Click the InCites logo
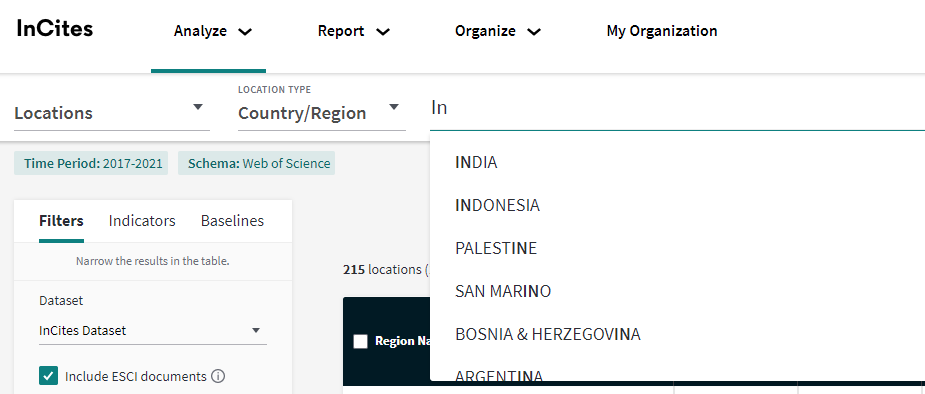Image resolution: width=925 pixels, height=394 pixels. (54, 29)
